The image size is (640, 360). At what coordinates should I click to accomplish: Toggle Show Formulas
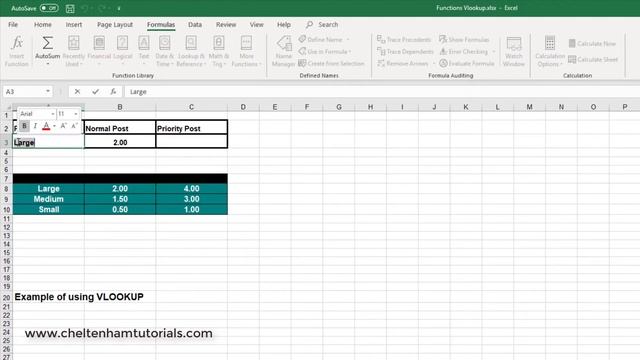coord(464,40)
